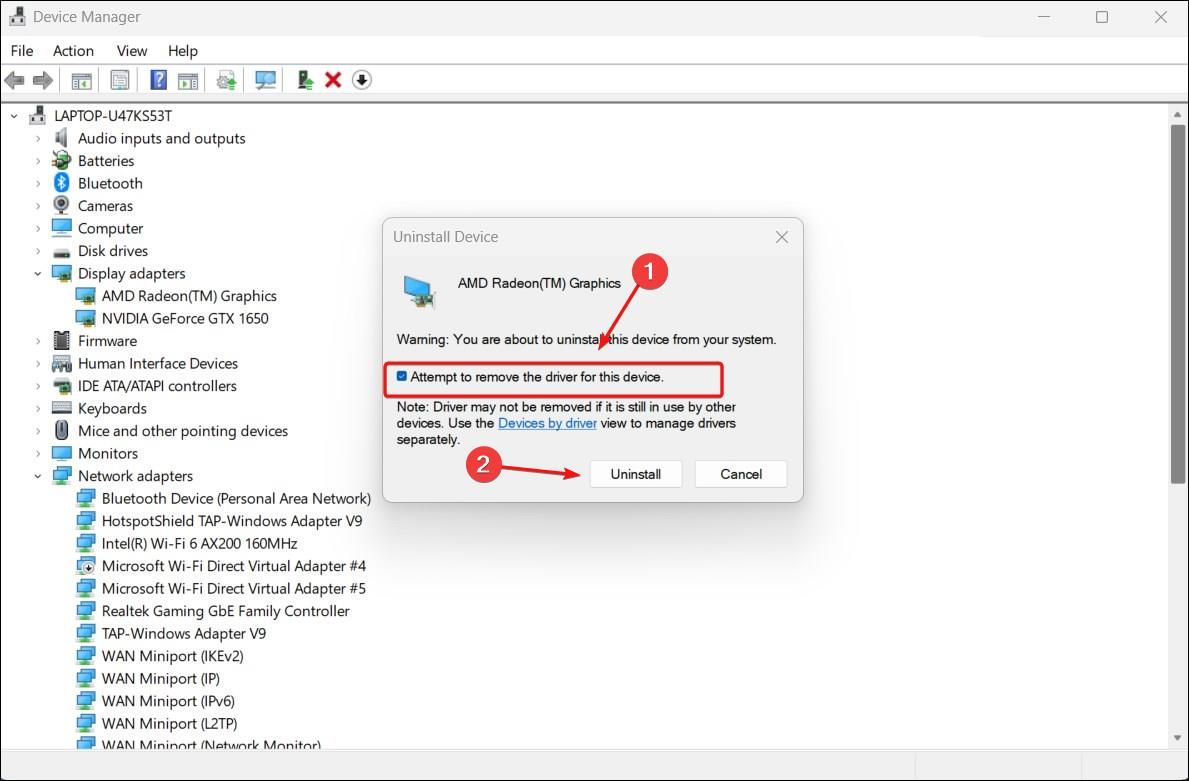The height and width of the screenshot is (781, 1189).
Task: Cancel the Uninstall Device dialog
Action: [x=740, y=473]
